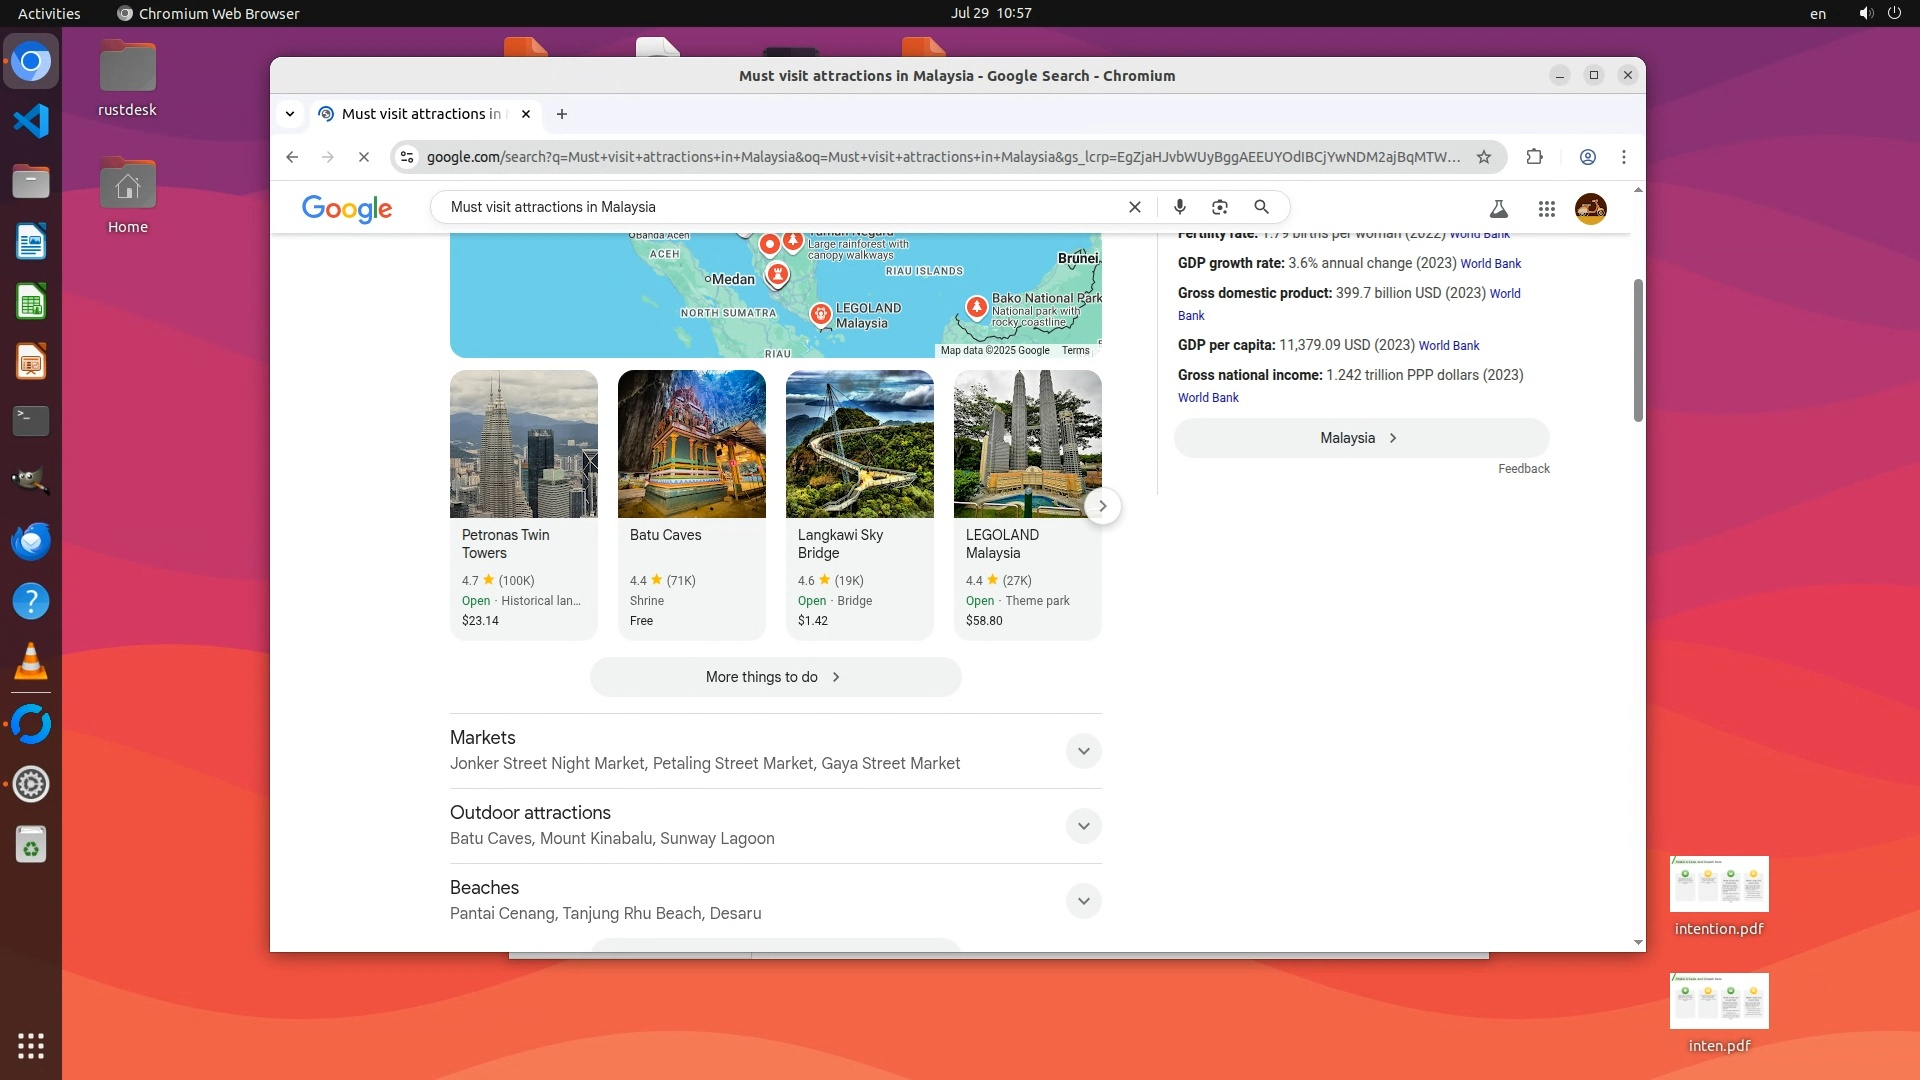Open Search Labs flask icon
The width and height of the screenshot is (1920, 1080).
1498,209
